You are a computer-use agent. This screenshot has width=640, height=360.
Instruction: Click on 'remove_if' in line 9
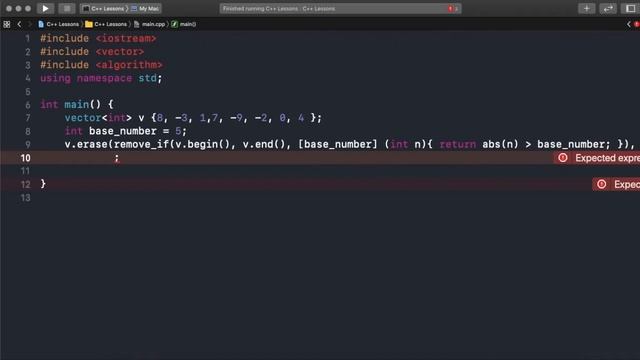tap(141, 144)
